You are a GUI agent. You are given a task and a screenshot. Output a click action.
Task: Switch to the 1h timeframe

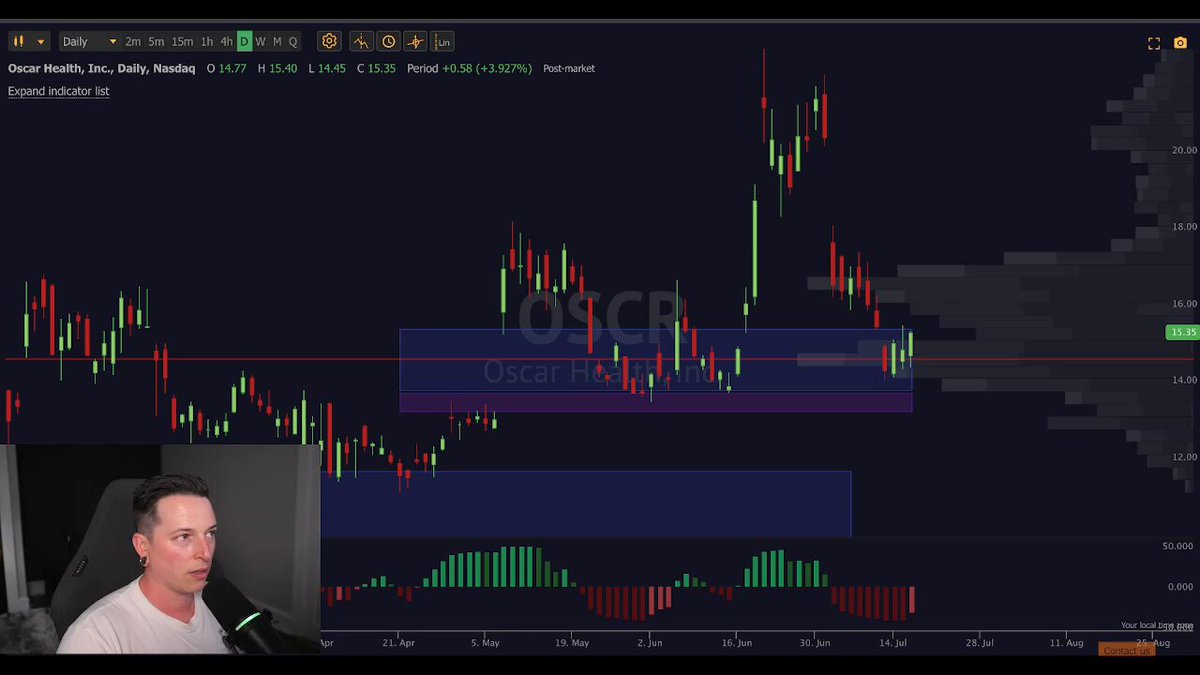(207, 42)
